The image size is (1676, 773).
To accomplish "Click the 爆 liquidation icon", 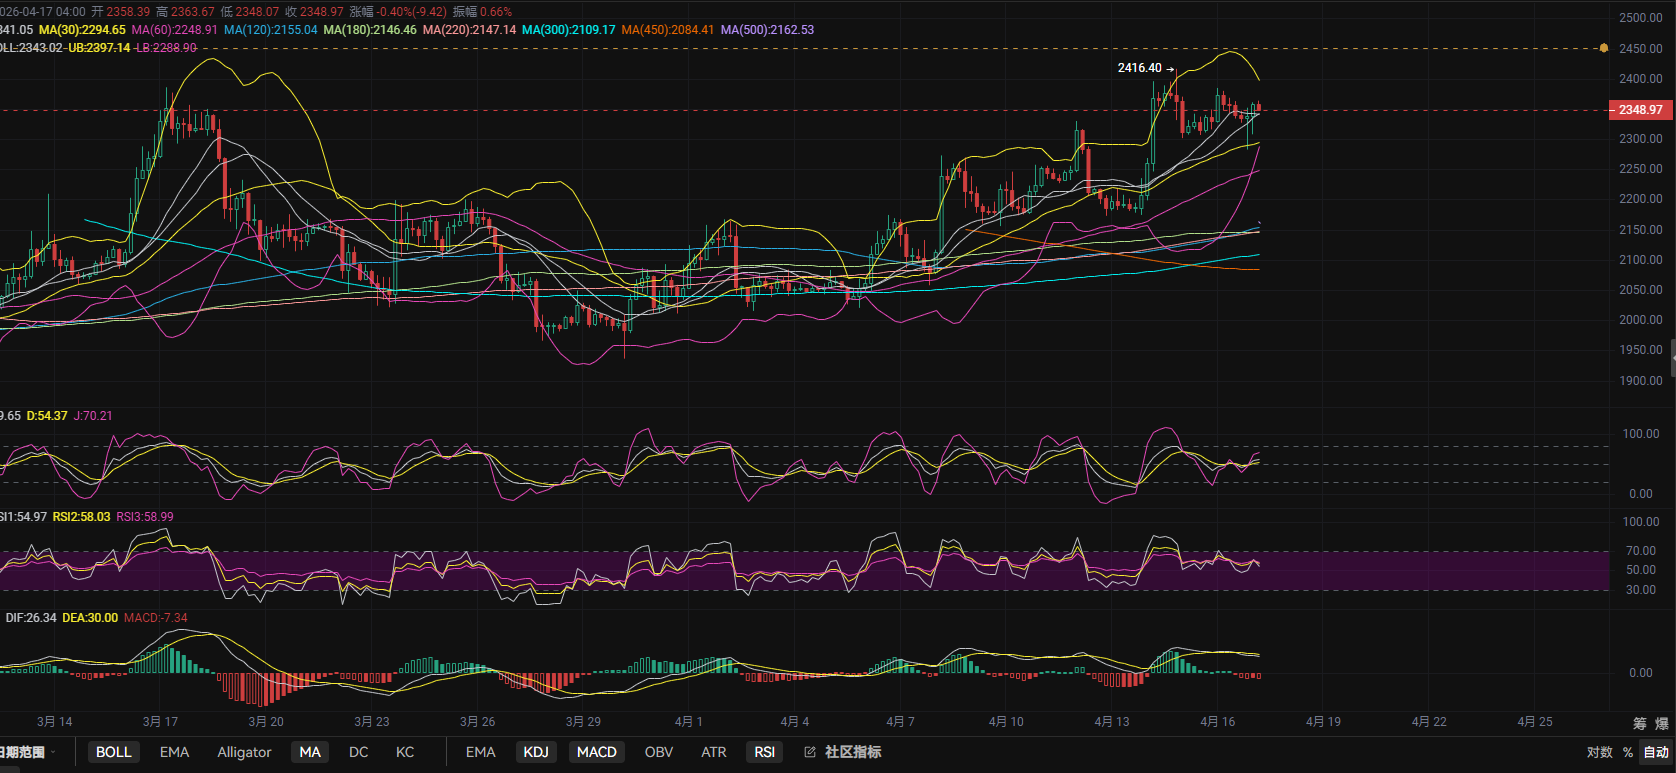I will (x=1662, y=723).
